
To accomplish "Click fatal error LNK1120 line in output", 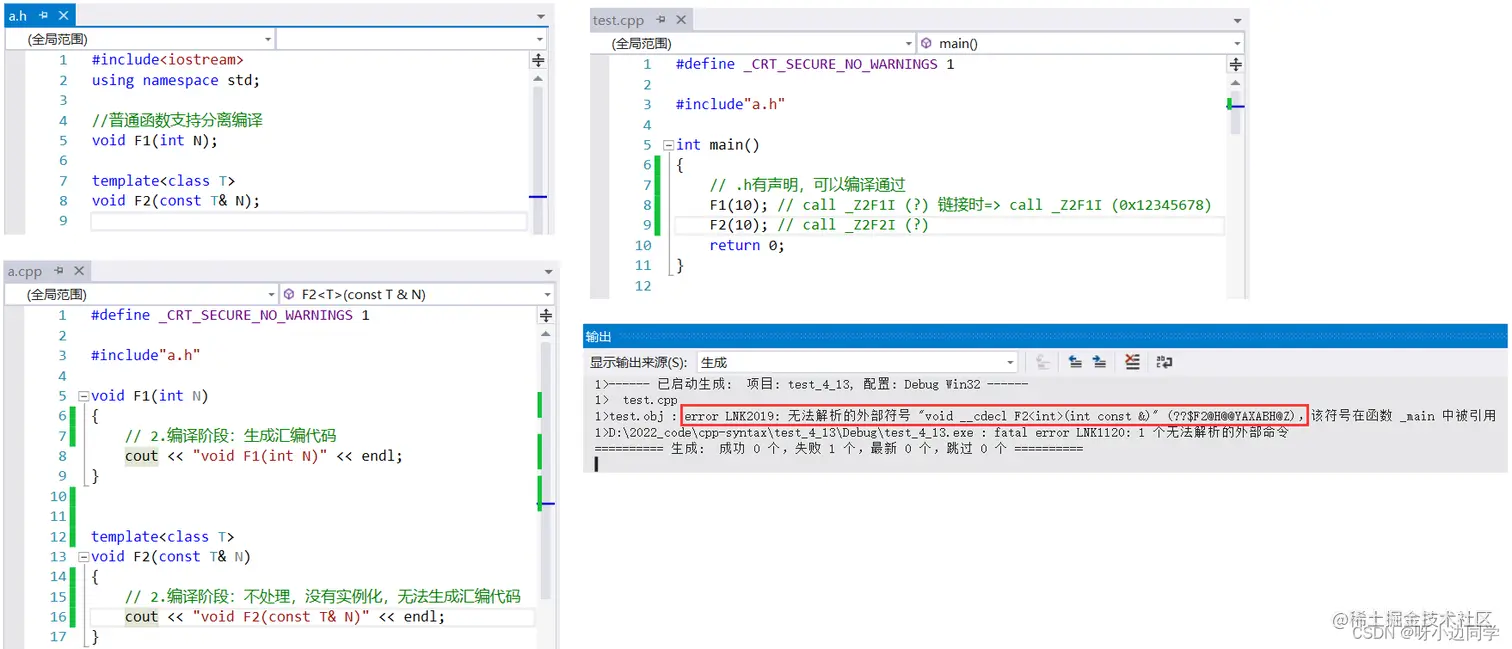I will [941, 432].
